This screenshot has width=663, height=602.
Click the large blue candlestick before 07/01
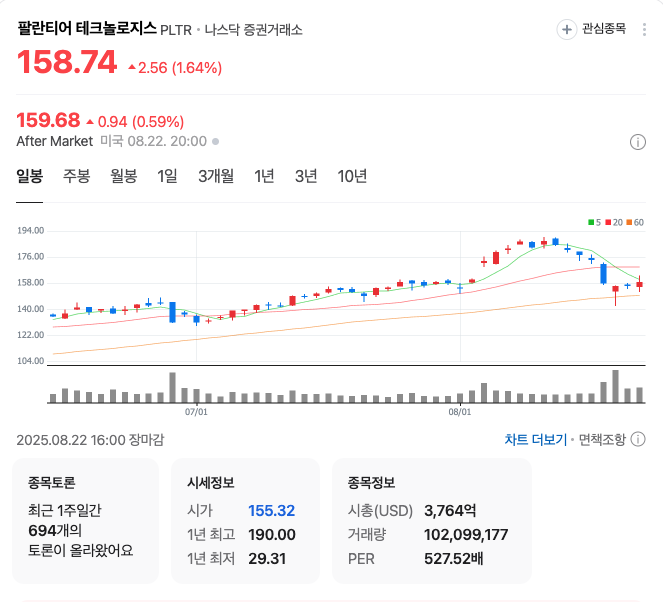coord(173,312)
